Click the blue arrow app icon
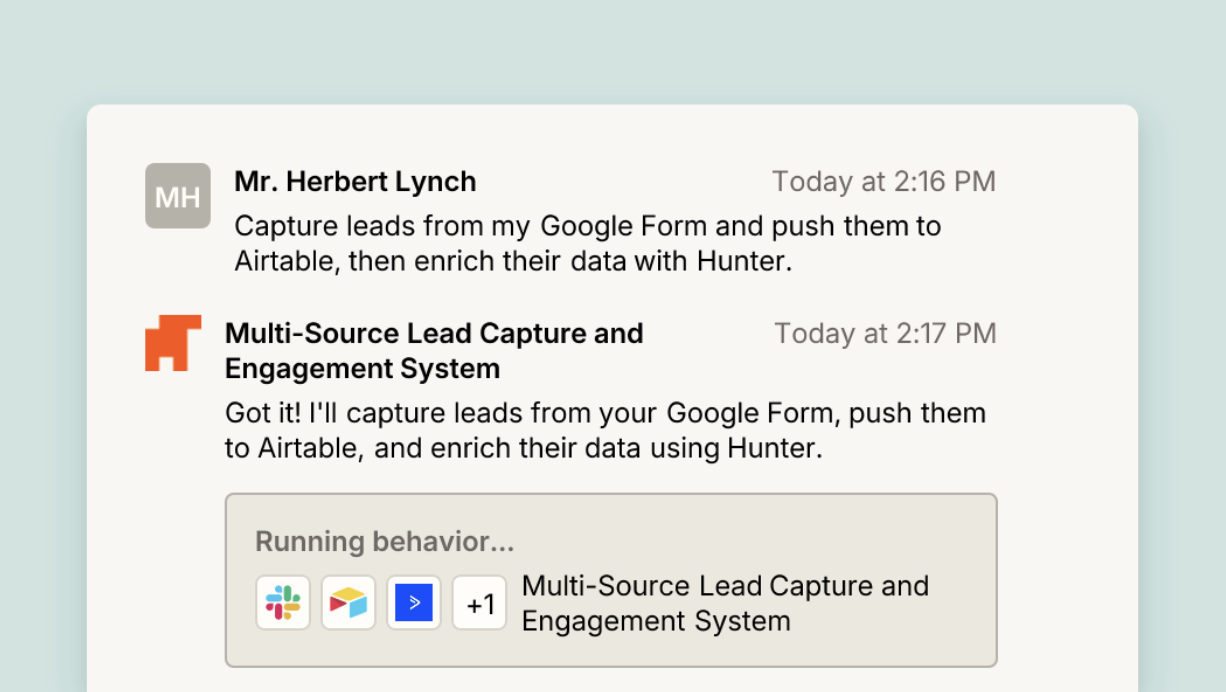1226x692 pixels. coord(414,603)
